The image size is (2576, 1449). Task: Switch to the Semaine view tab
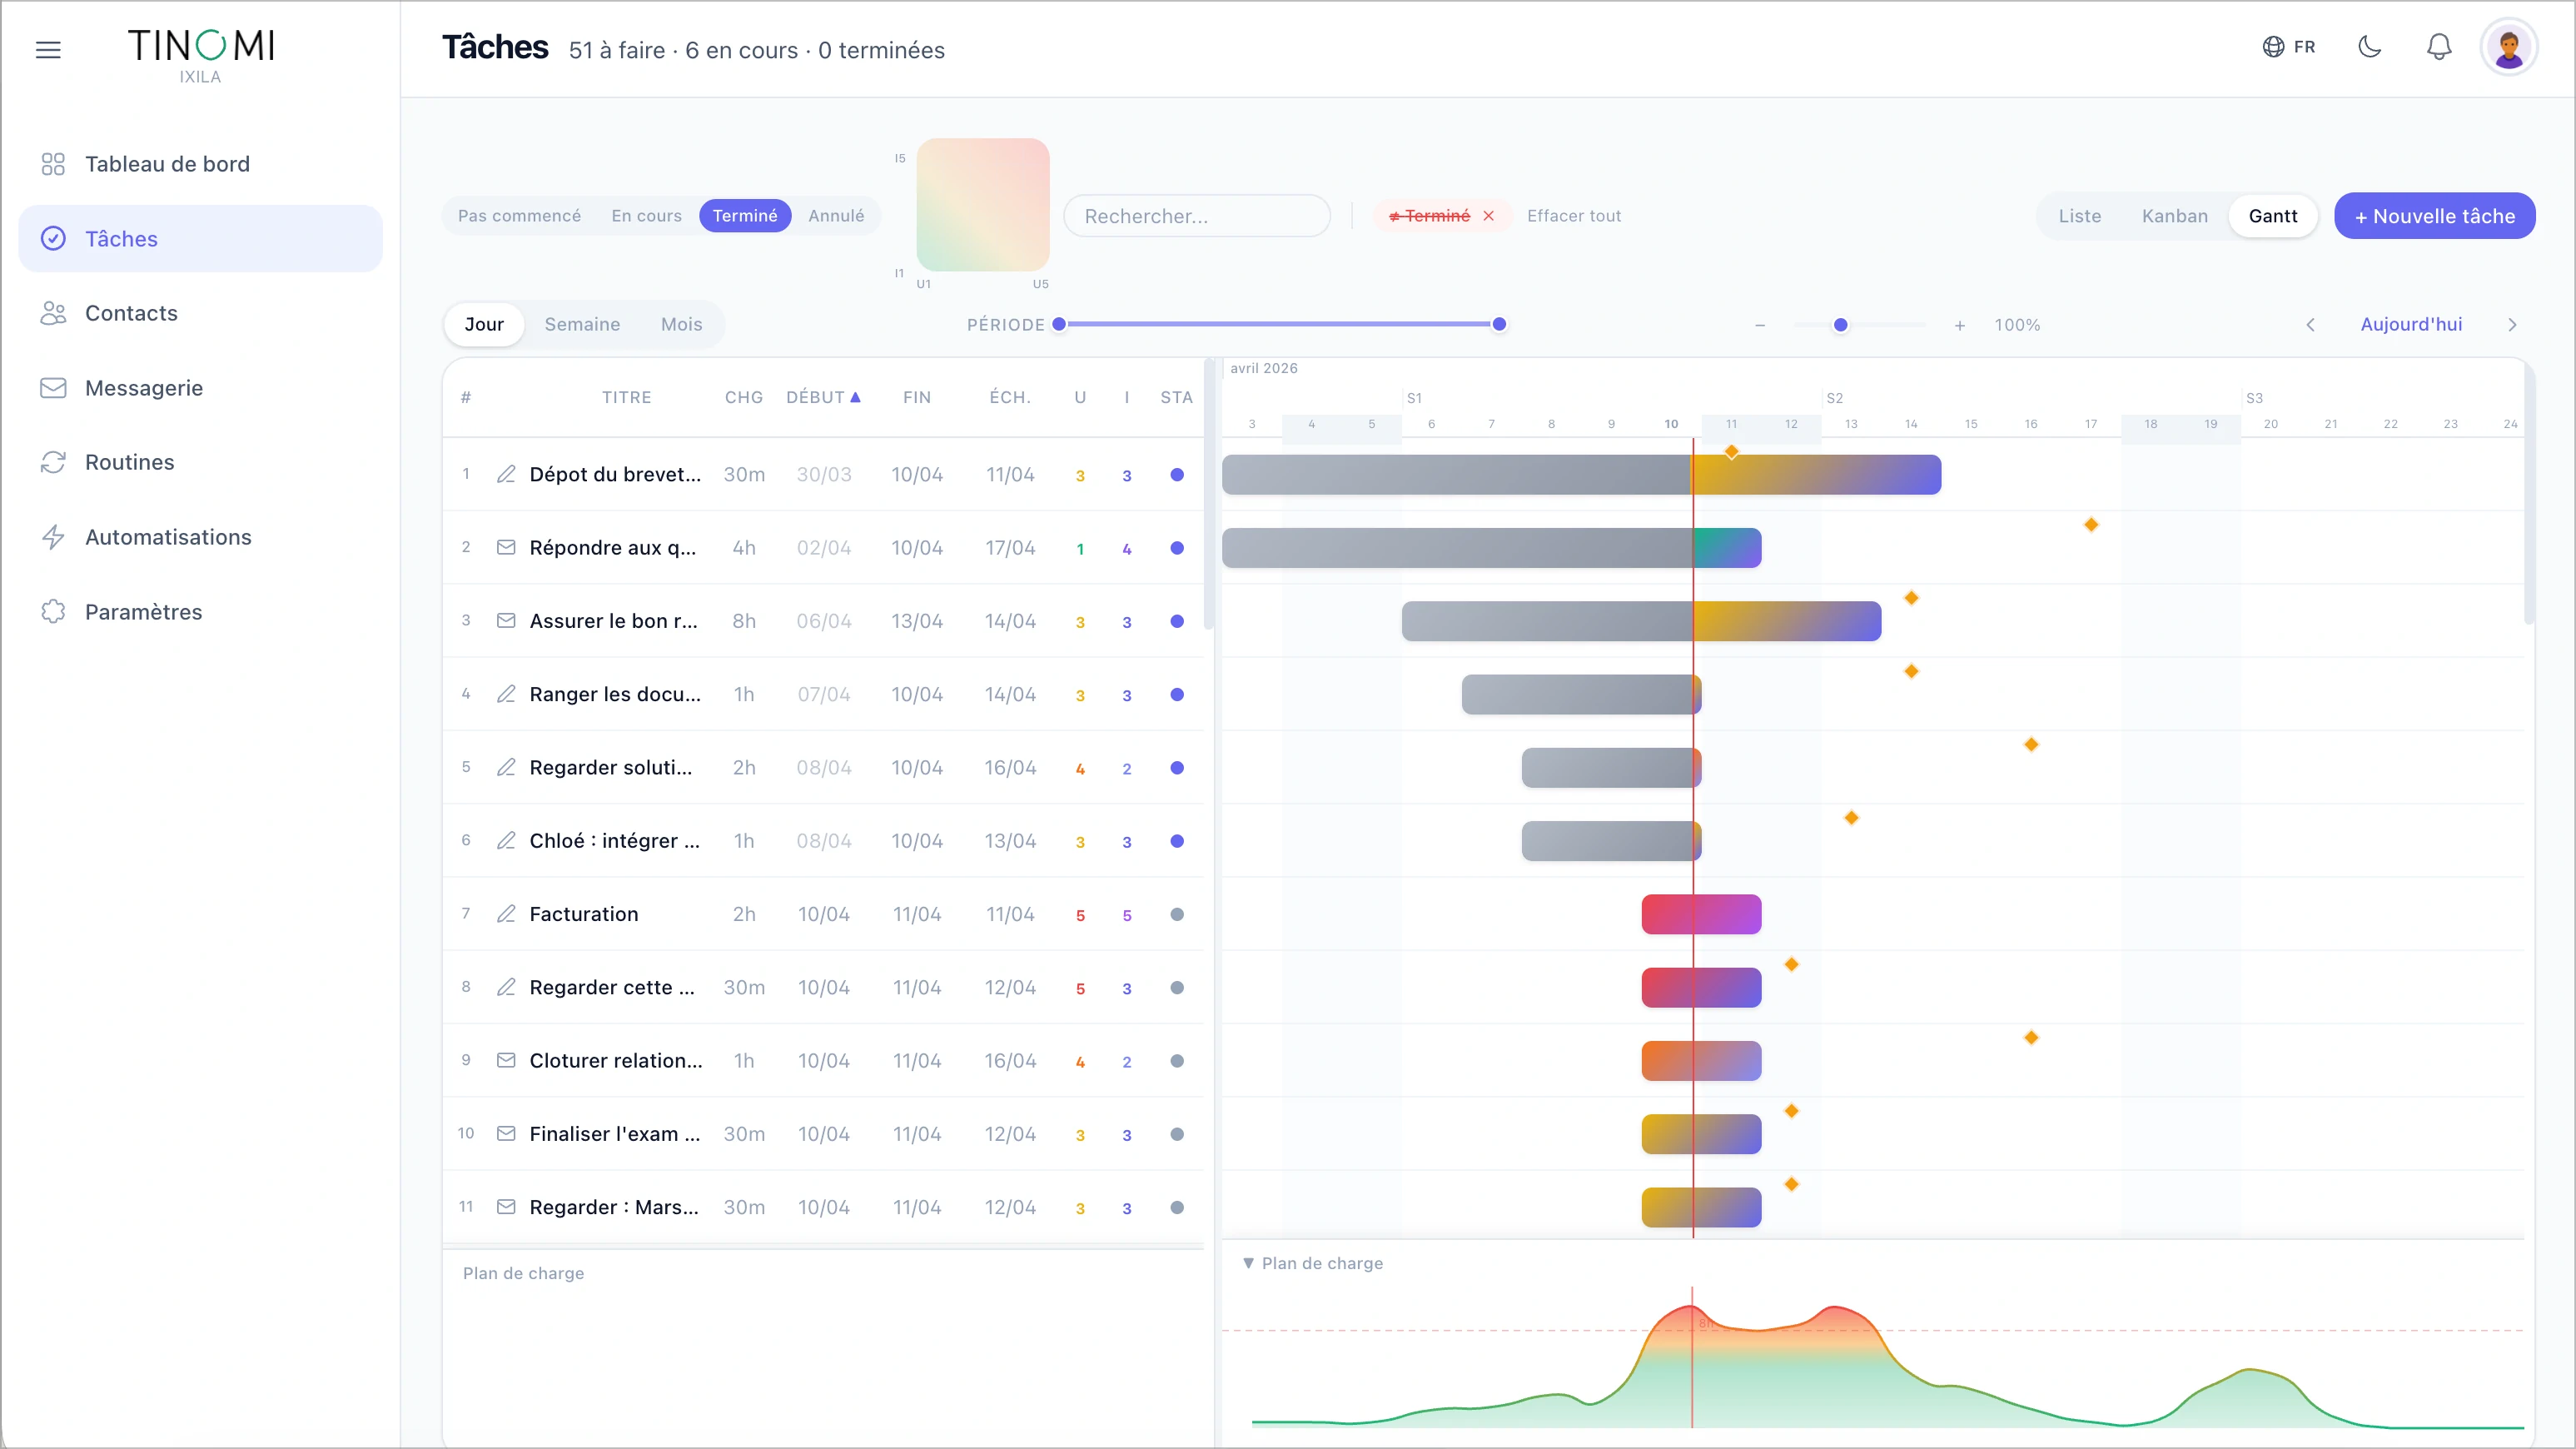582,324
